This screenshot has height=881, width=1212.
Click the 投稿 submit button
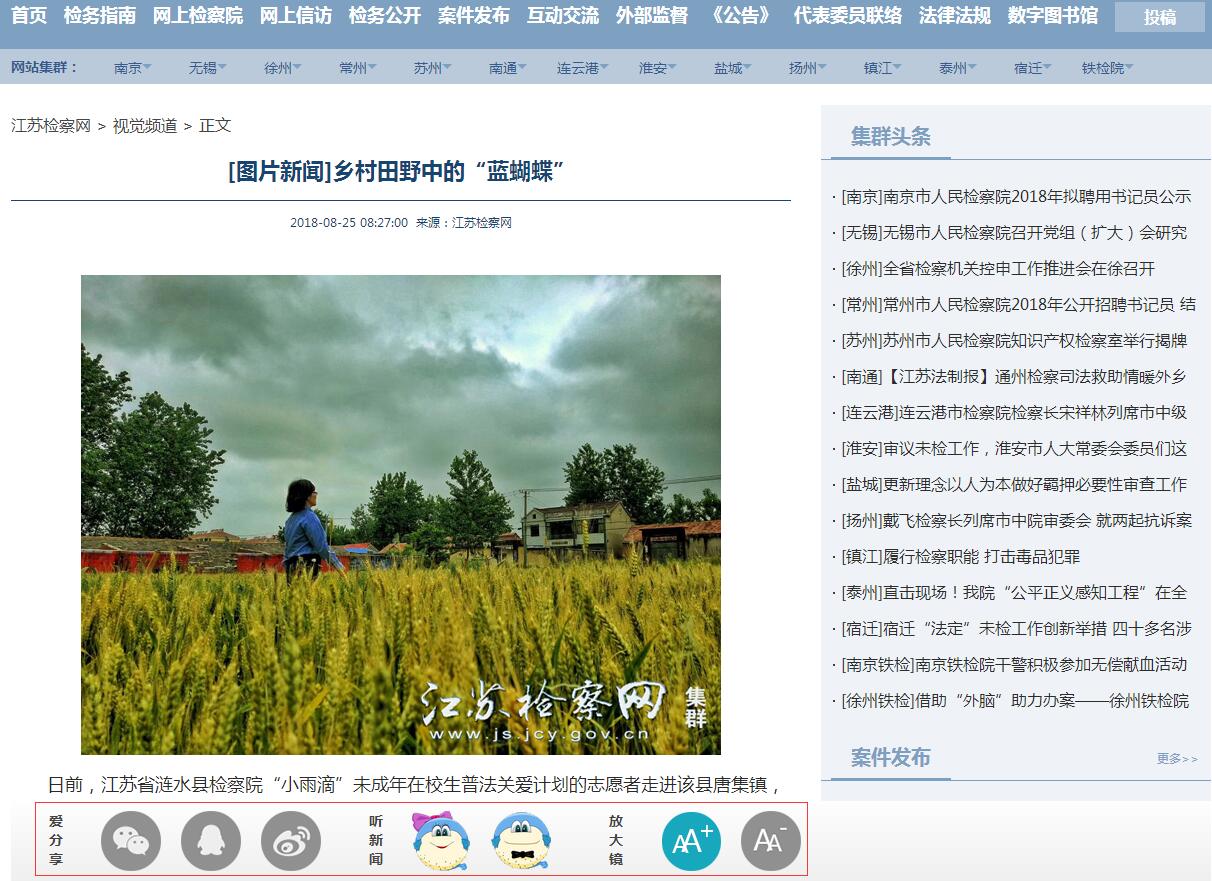(x=1160, y=17)
